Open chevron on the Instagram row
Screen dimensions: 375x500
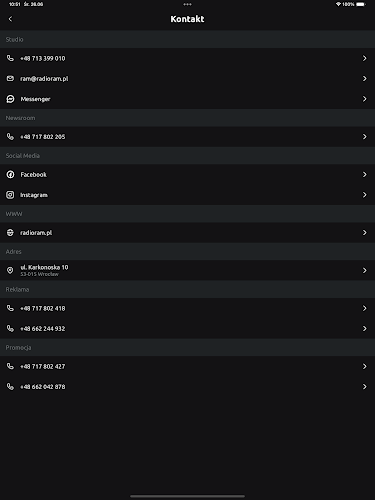365,195
